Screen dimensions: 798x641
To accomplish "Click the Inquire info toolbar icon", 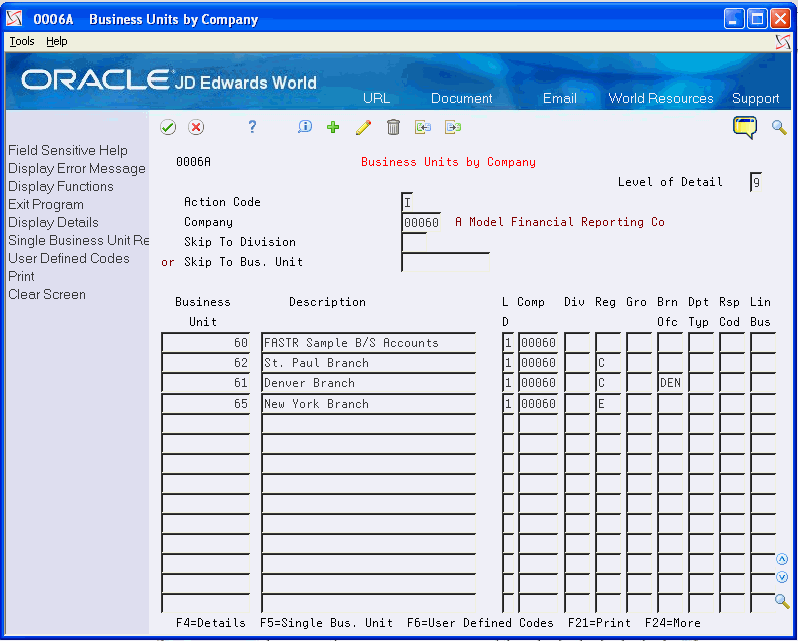I will pos(305,127).
